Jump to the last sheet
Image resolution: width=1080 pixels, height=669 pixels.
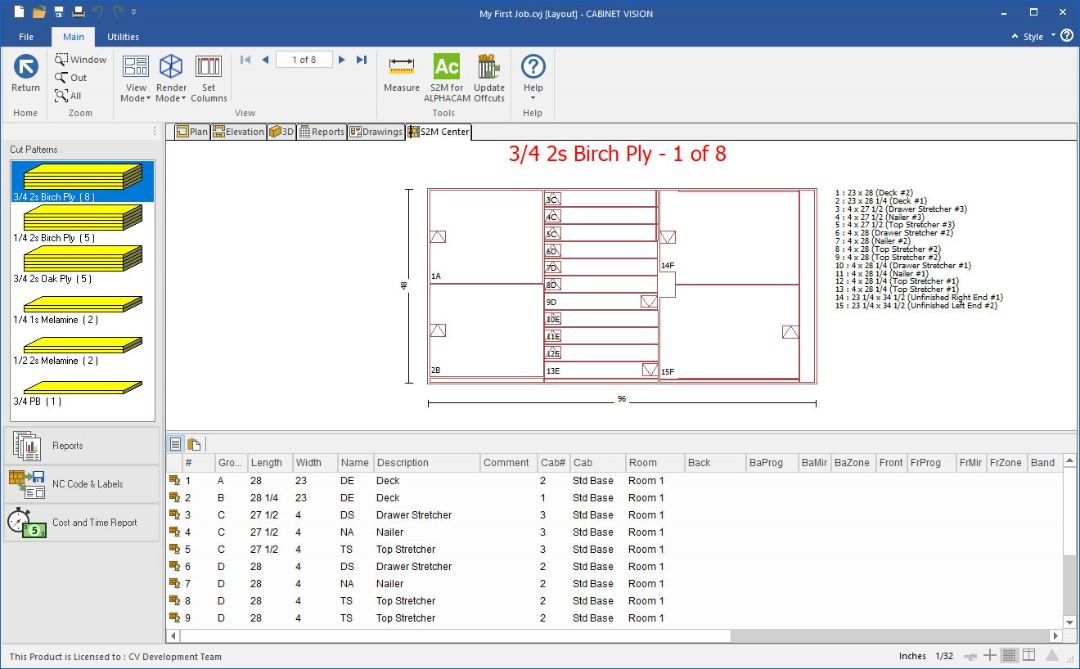click(x=362, y=60)
